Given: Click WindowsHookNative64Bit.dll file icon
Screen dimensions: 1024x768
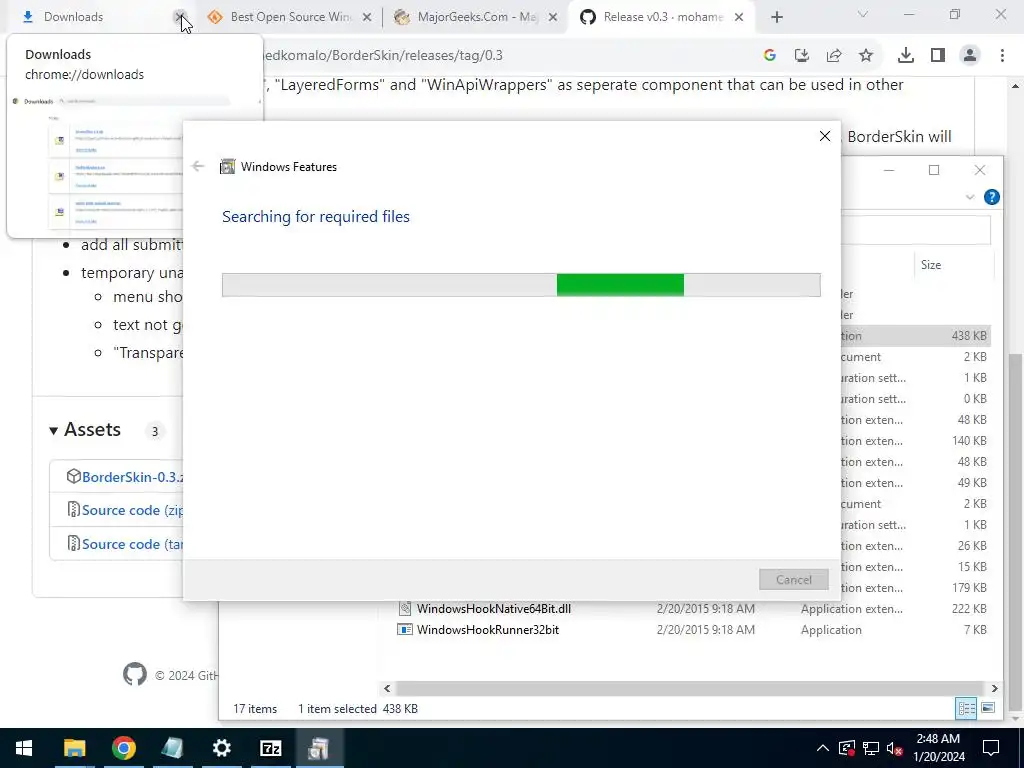Looking at the screenshot, I should 405,609.
